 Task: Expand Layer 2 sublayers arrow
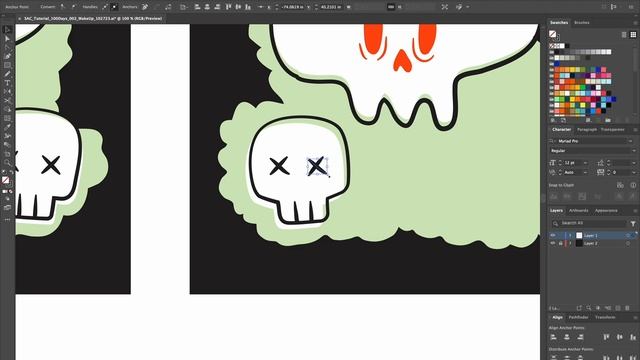pyautogui.click(x=571, y=243)
